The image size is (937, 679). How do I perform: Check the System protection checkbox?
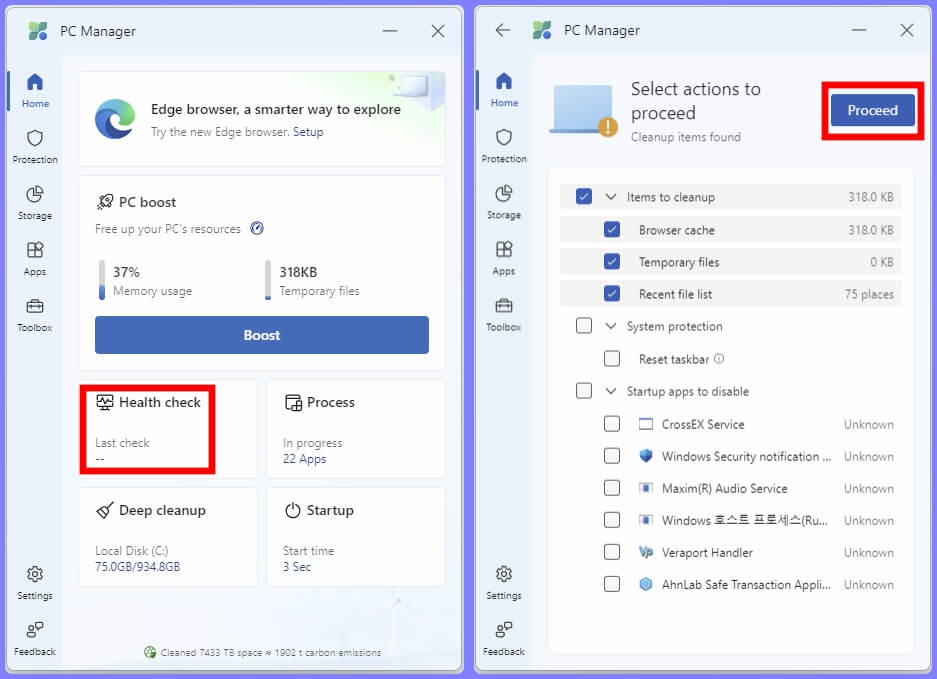[x=584, y=326]
